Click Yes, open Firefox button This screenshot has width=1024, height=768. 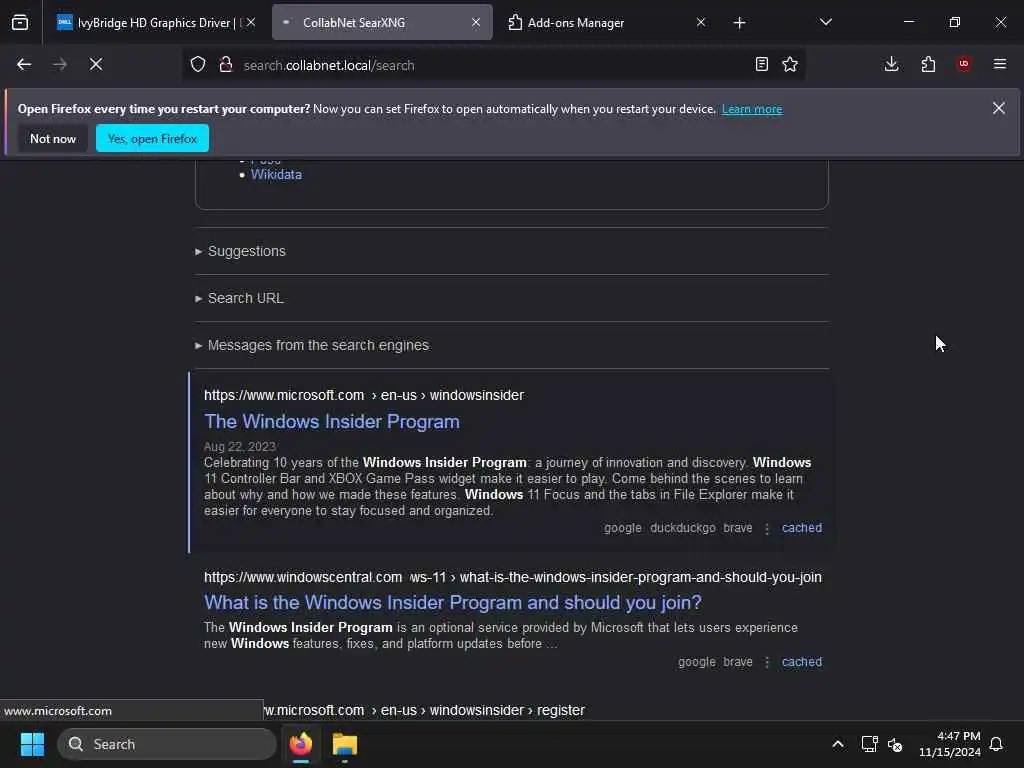click(x=152, y=138)
